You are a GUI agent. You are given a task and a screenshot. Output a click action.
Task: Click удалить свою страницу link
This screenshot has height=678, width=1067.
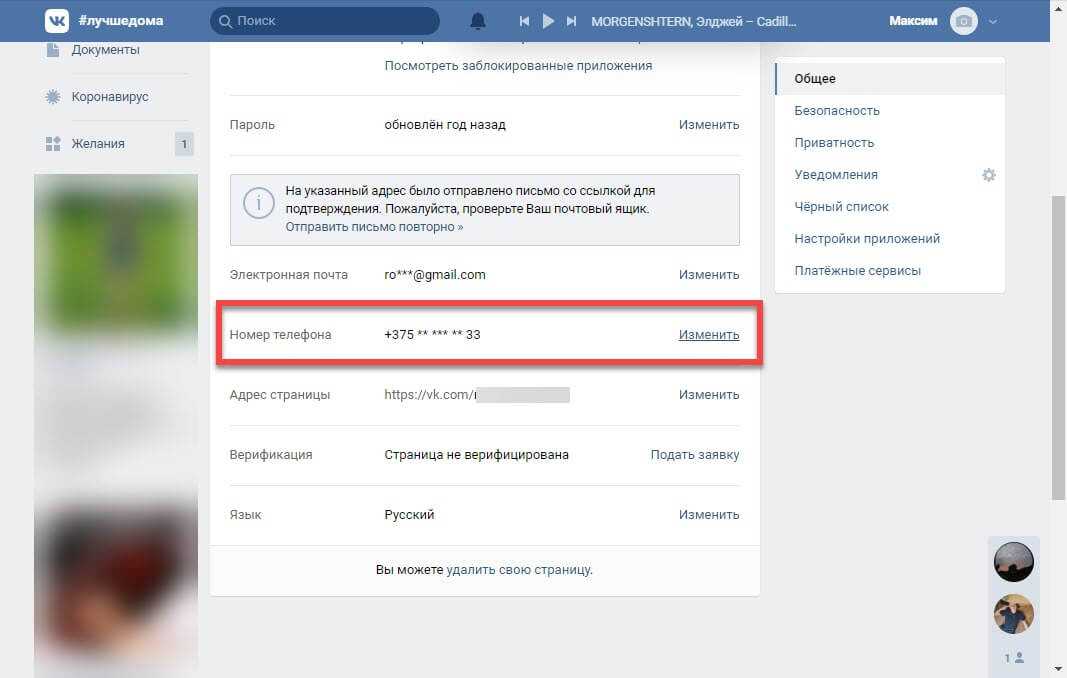[x=519, y=569]
